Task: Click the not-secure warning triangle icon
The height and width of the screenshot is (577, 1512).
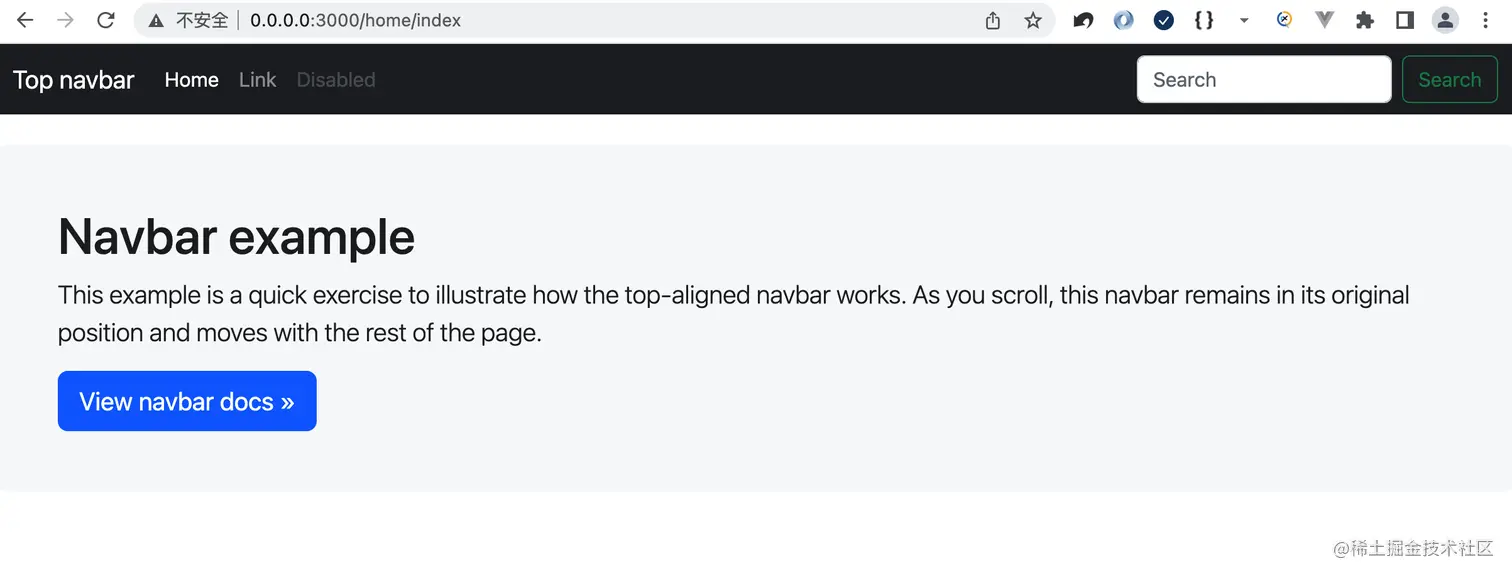Action: coord(156,20)
